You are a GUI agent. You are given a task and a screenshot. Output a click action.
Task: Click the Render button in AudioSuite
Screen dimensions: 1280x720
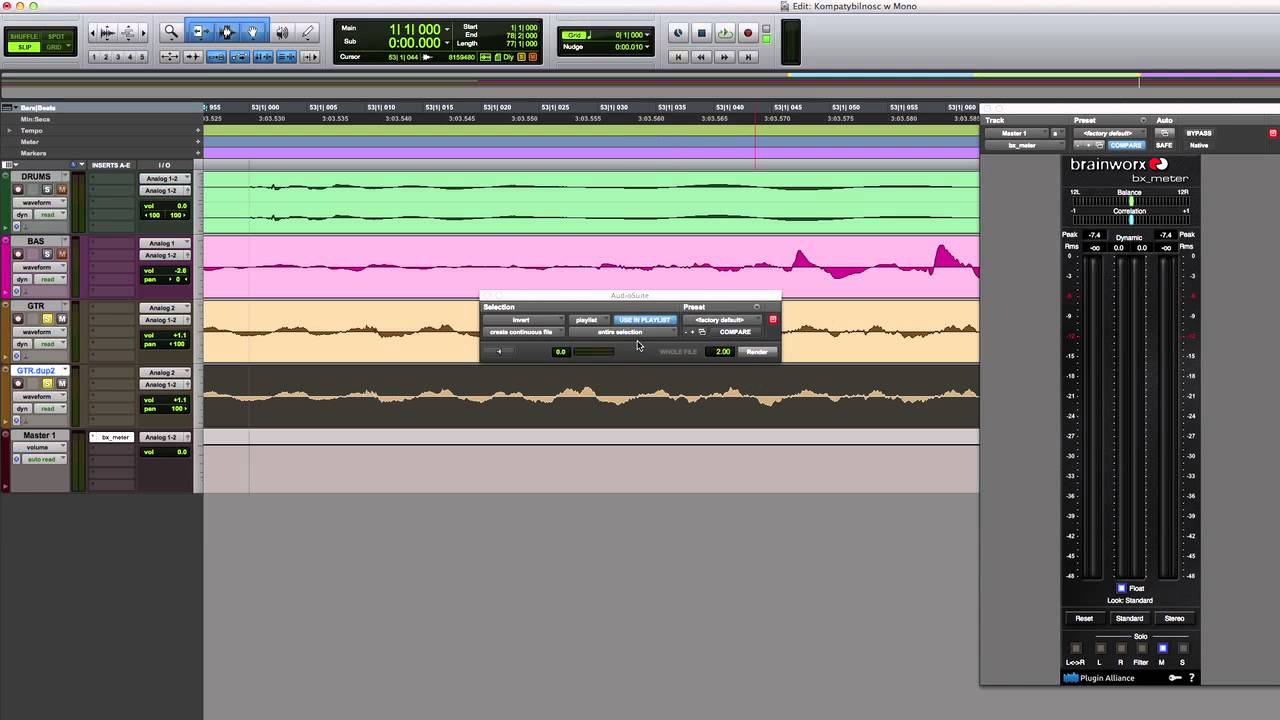pyautogui.click(x=757, y=352)
